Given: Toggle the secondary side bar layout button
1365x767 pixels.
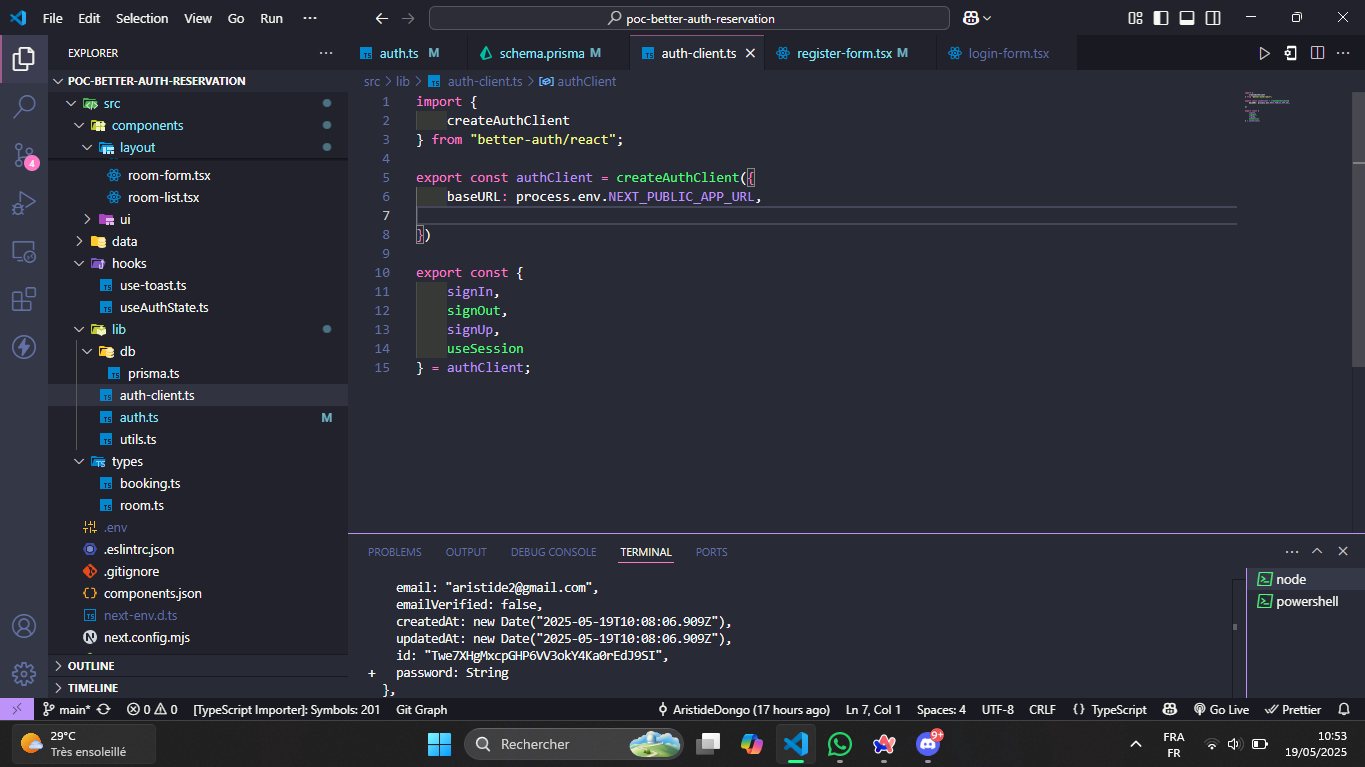Looking at the screenshot, I should (1213, 18).
